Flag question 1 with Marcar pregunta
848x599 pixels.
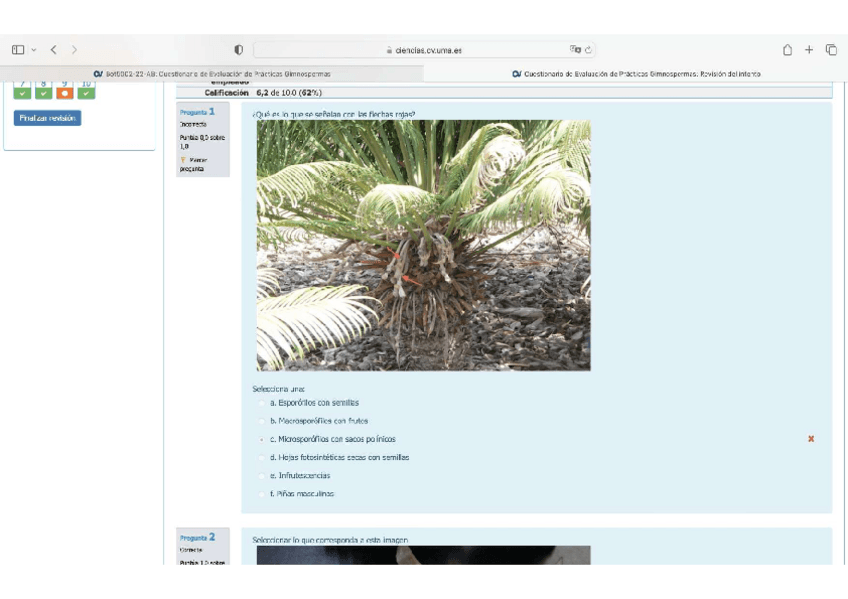click(193, 164)
